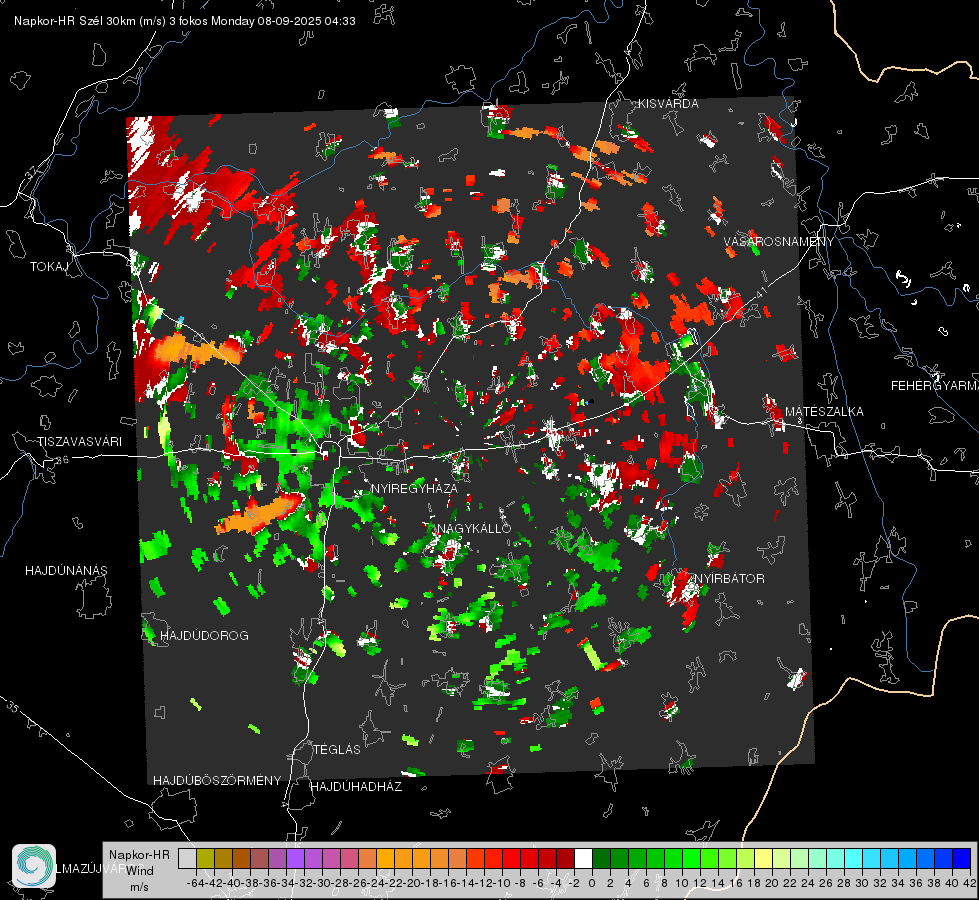Click the m/s unit label in legend

click(139, 887)
